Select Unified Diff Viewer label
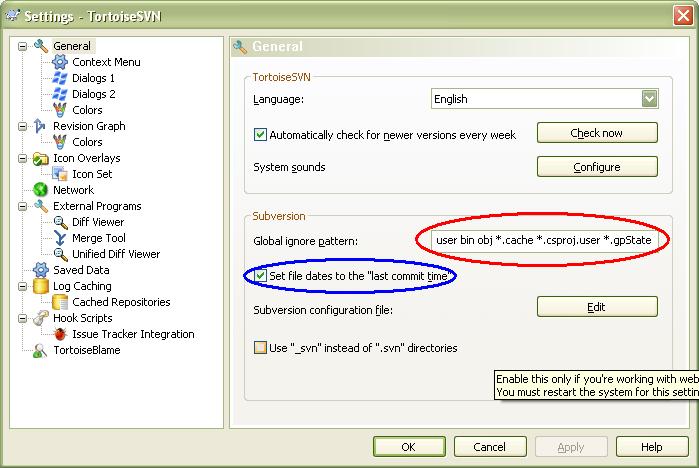The height and width of the screenshot is (468, 699). [x=116, y=254]
